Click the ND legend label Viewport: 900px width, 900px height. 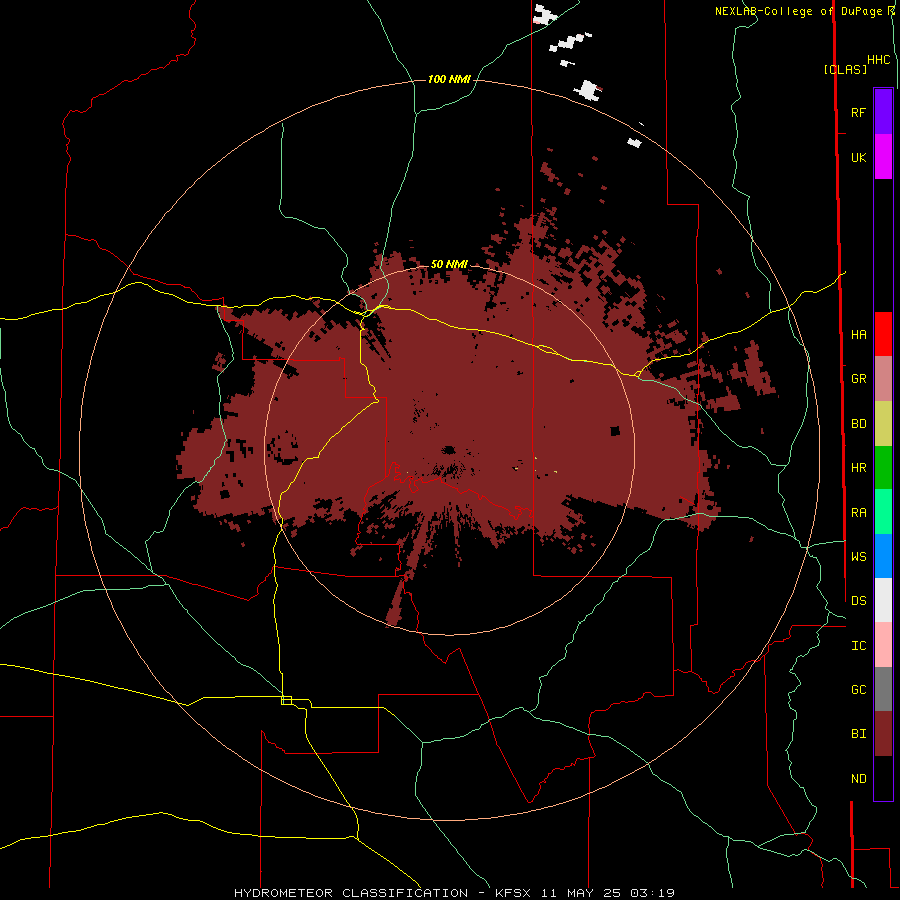pos(859,778)
